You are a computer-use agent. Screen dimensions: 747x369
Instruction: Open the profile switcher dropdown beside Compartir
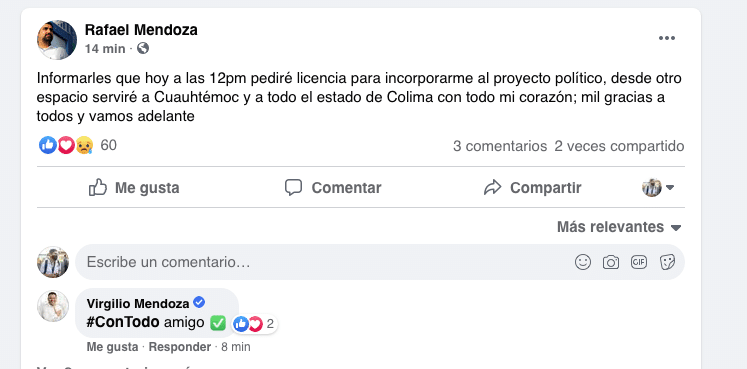coord(658,188)
